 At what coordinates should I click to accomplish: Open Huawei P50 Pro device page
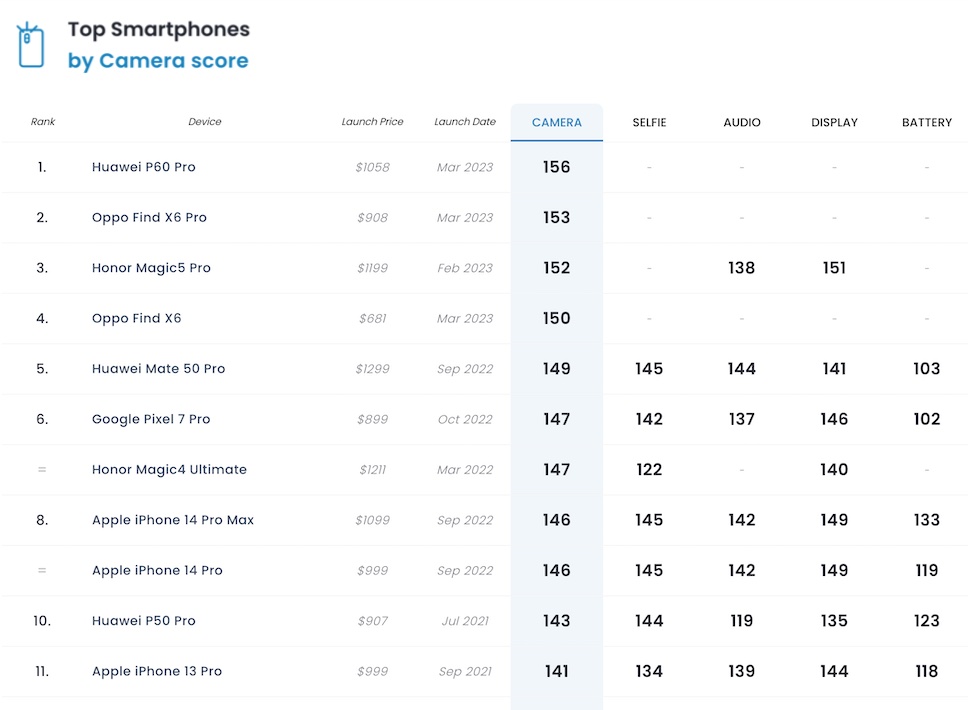tap(144, 621)
